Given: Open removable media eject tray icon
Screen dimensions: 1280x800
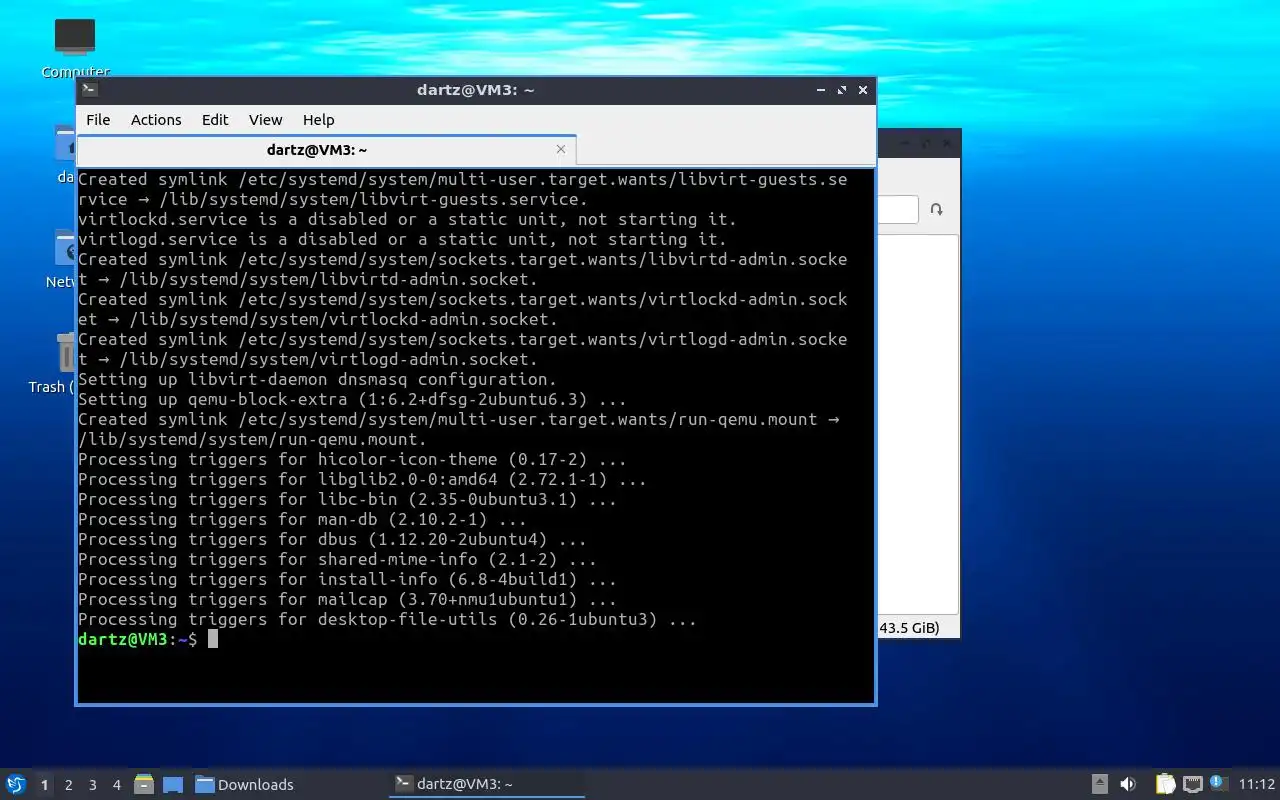Looking at the screenshot, I should click(1099, 784).
